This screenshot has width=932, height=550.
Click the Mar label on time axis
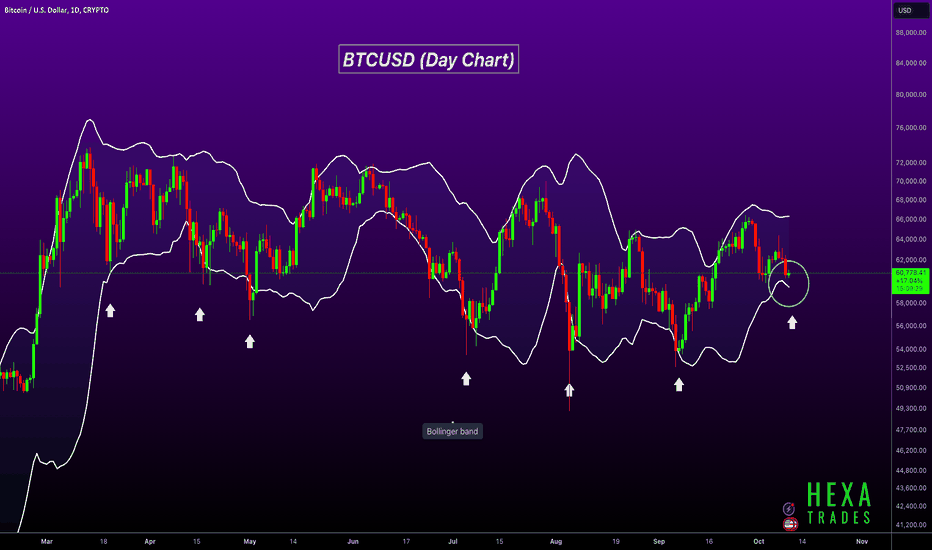(x=46, y=542)
